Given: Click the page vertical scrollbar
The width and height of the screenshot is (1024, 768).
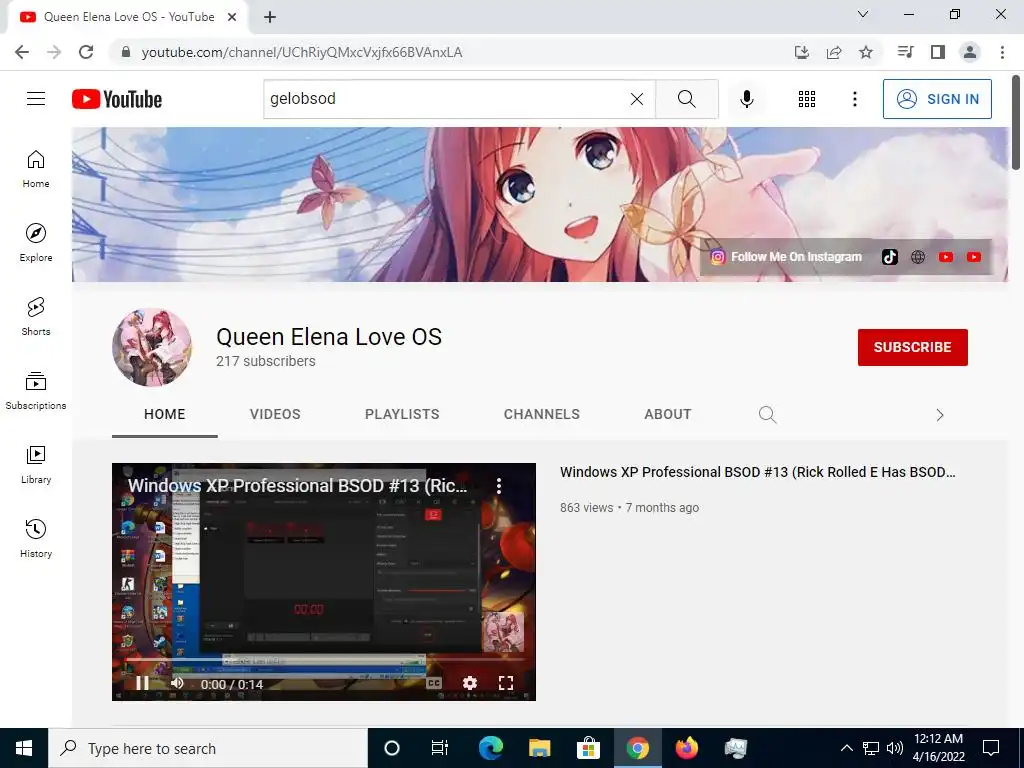Looking at the screenshot, I should pos(1016,121).
